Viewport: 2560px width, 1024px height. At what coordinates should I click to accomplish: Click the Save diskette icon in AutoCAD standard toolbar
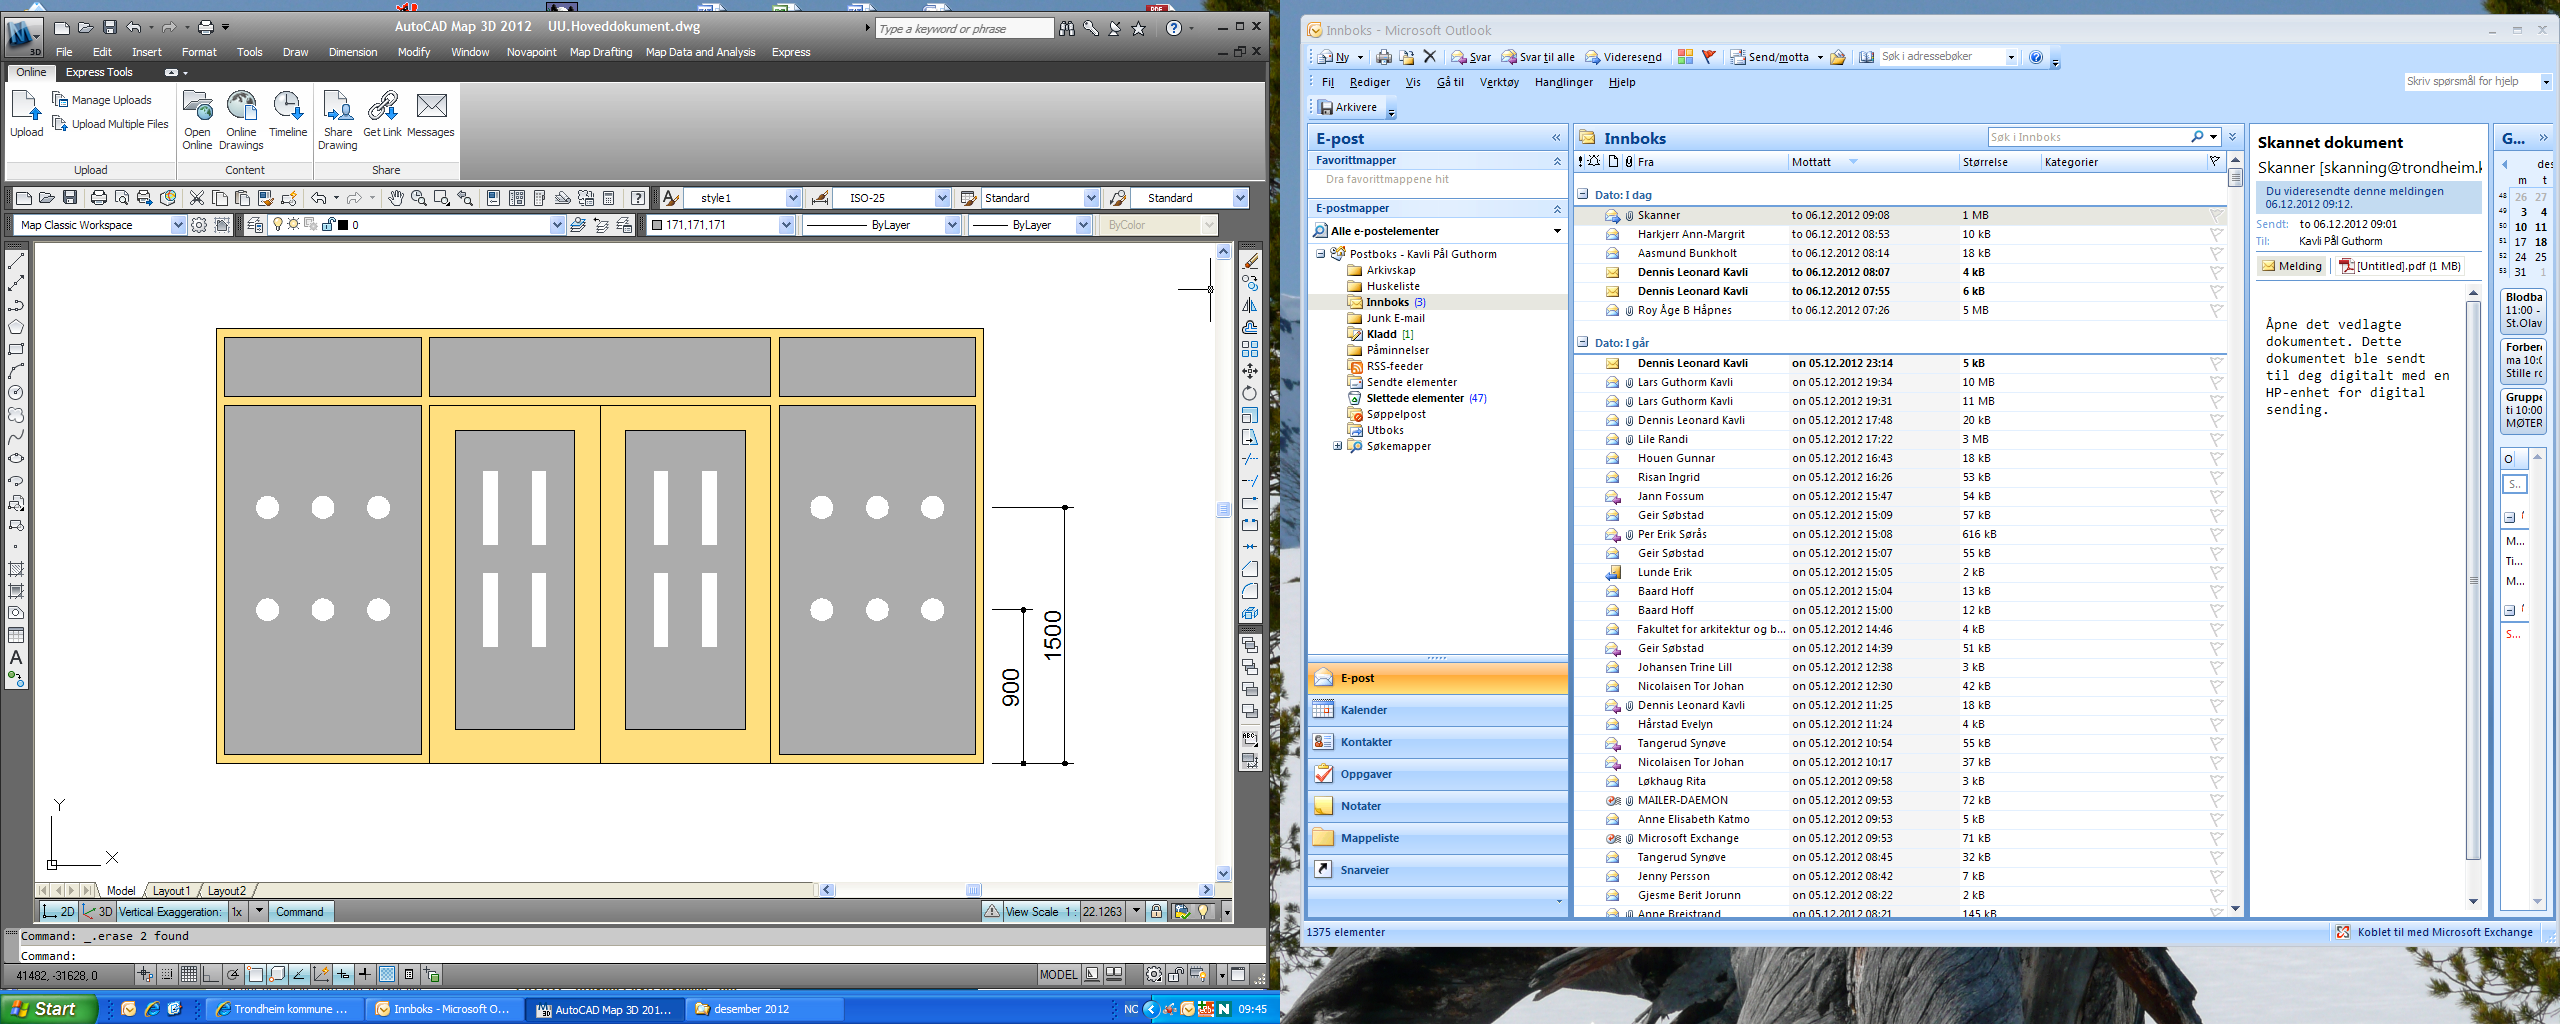[x=70, y=198]
